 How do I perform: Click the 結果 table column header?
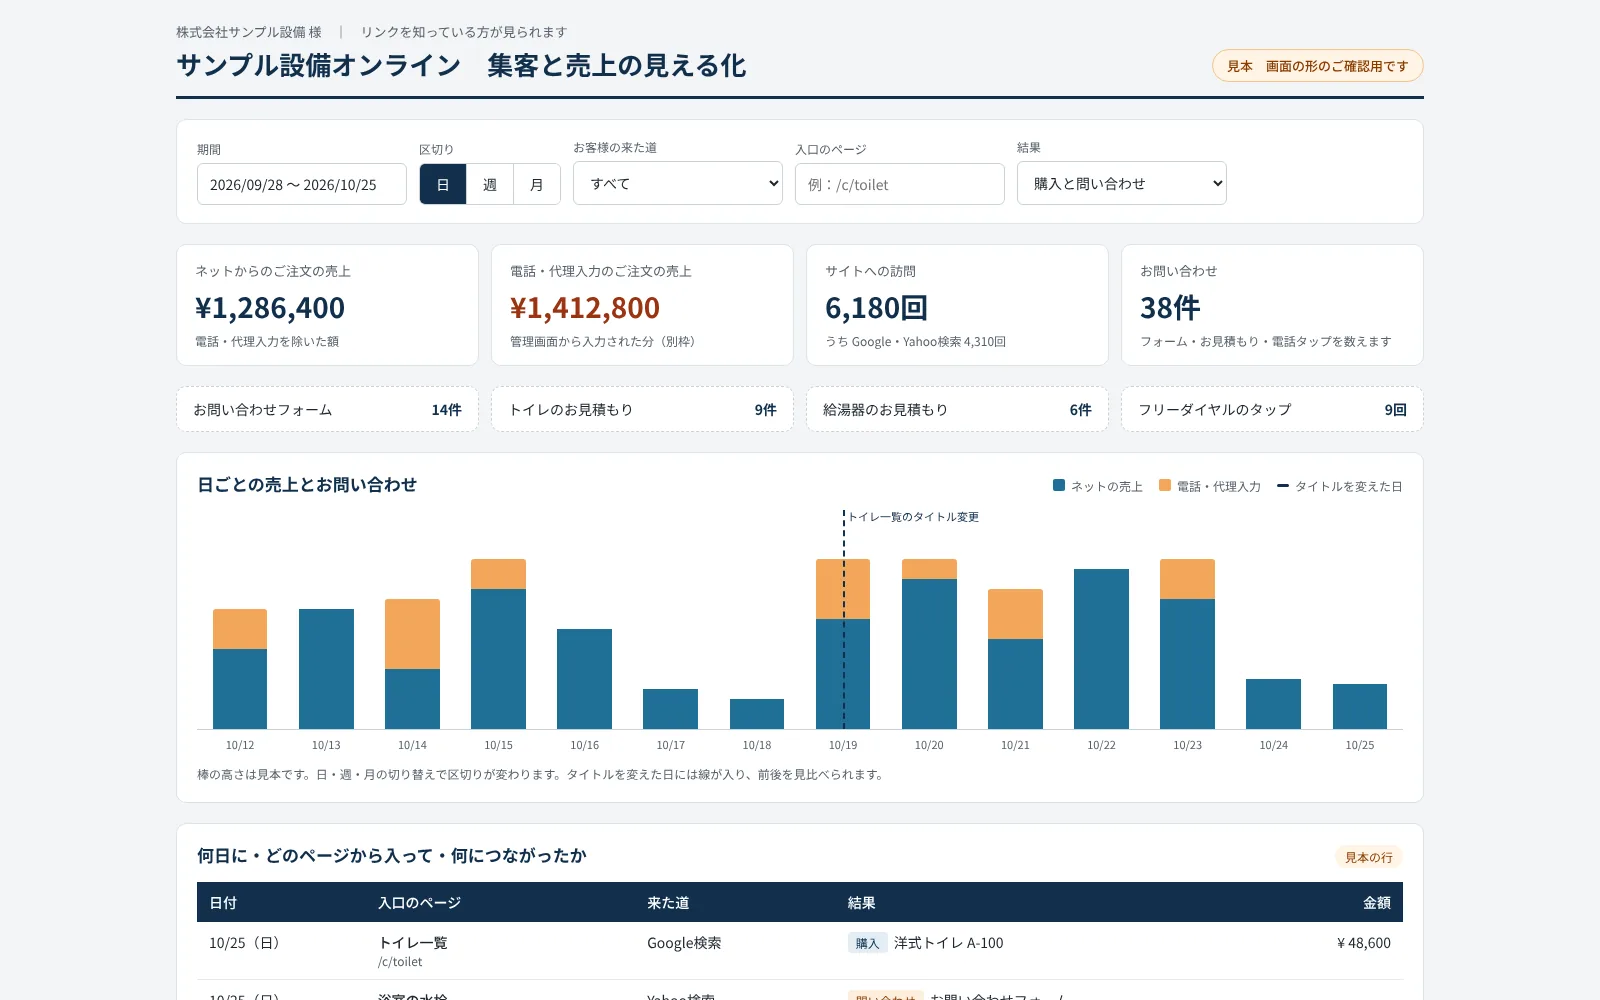coord(862,902)
